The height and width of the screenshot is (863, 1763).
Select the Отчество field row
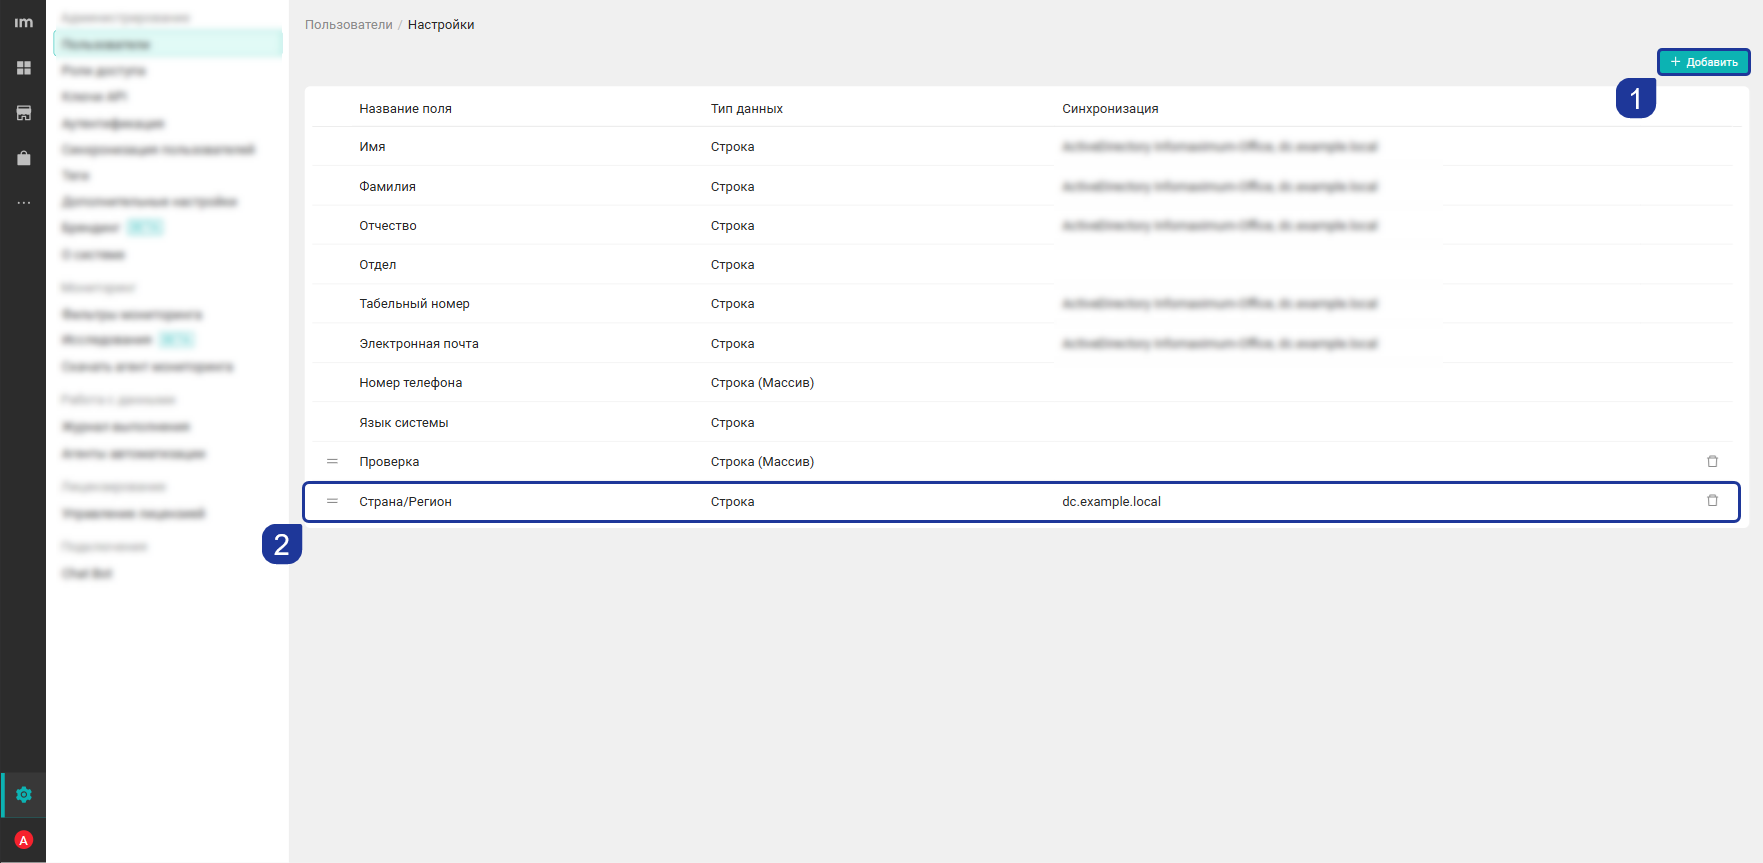(1021, 226)
